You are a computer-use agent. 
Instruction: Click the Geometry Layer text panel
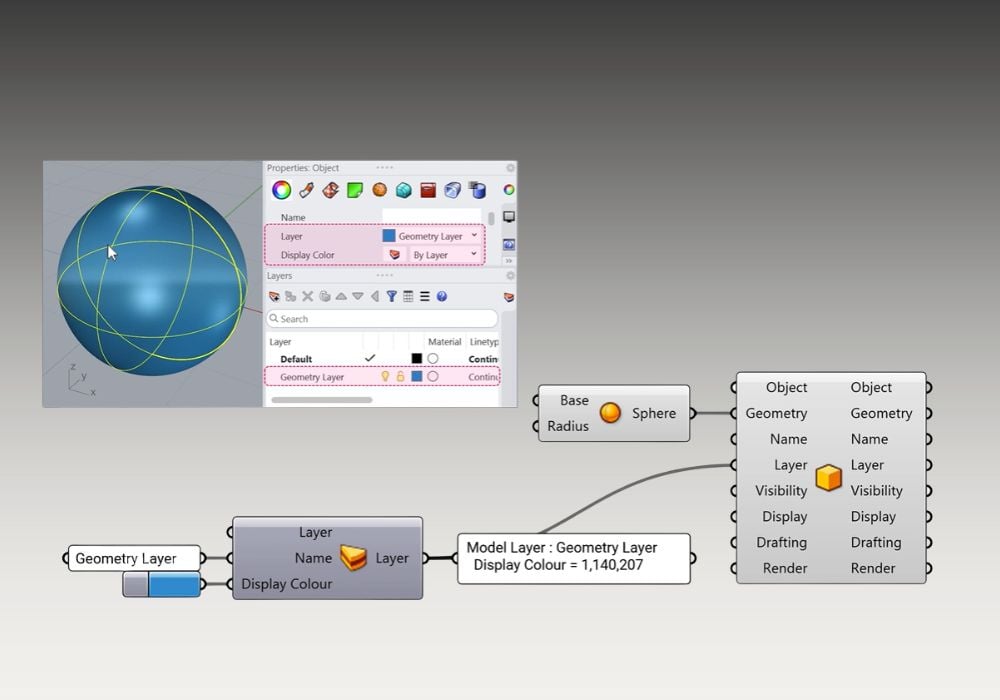tap(134, 558)
